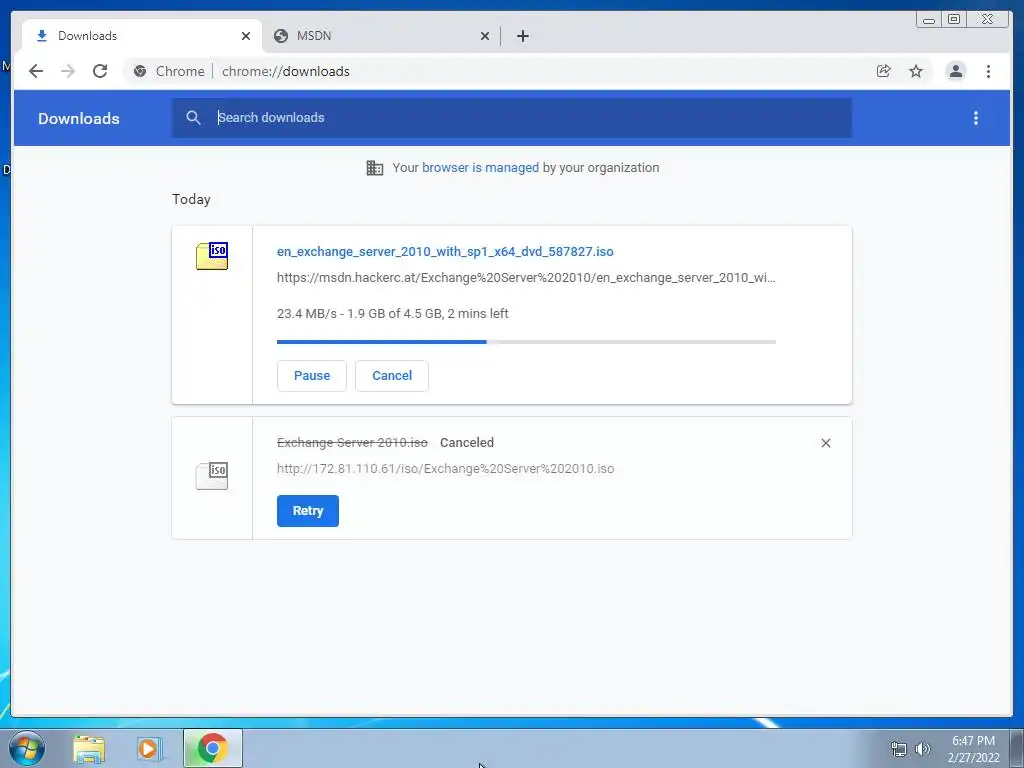The height and width of the screenshot is (768, 1024).
Task: Click the chrome://downloads address text
Action: pyautogui.click(x=285, y=71)
